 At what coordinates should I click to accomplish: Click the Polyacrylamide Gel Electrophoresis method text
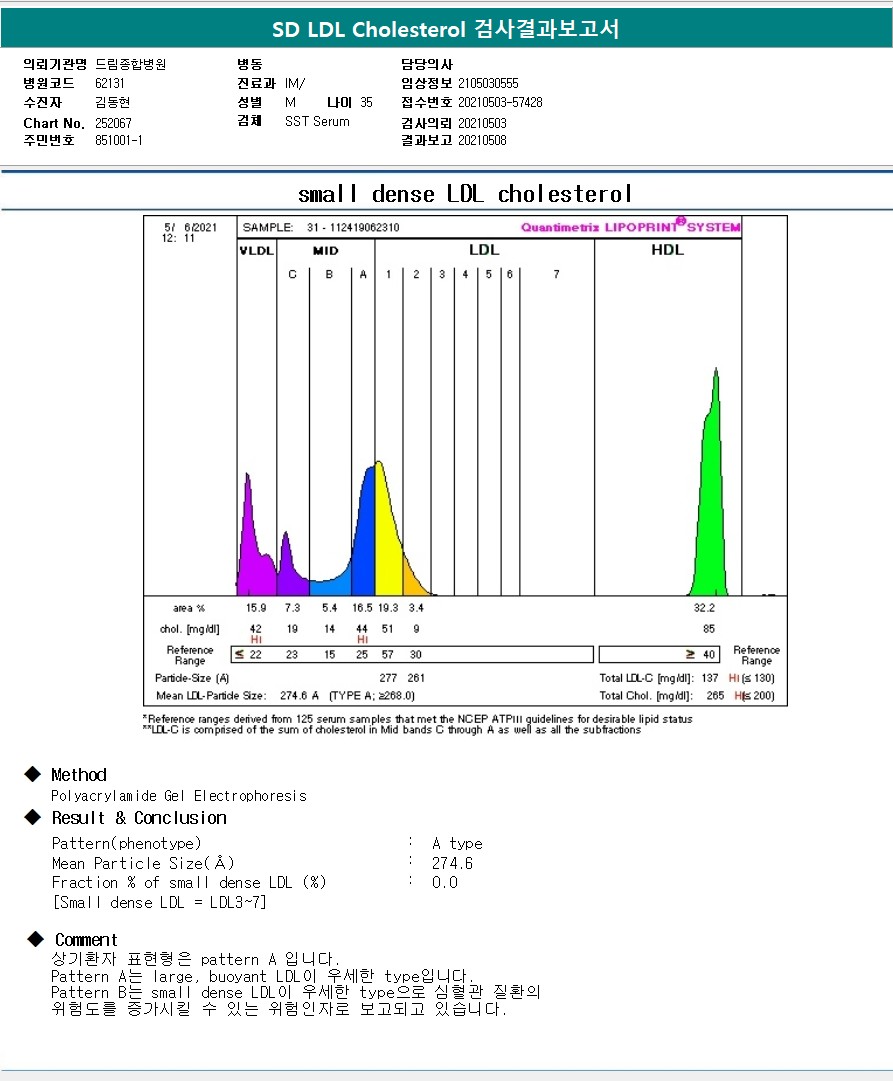(x=179, y=796)
